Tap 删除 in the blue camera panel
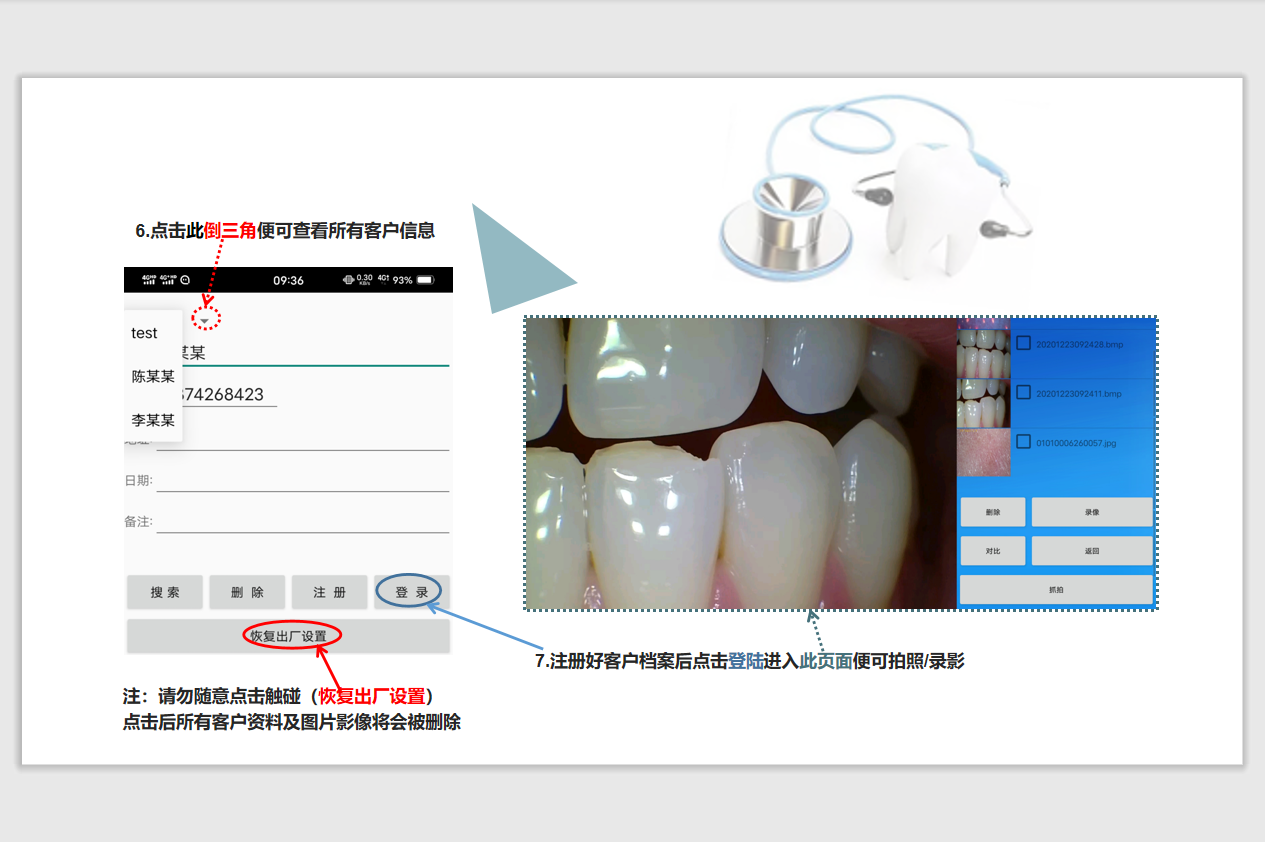The image size is (1265, 842). (x=993, y=512)
